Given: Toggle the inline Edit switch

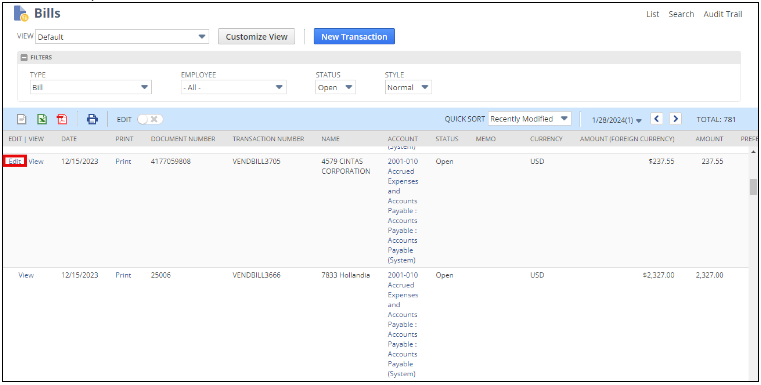Looking at the screenshot, I should (x=150, y=119).
